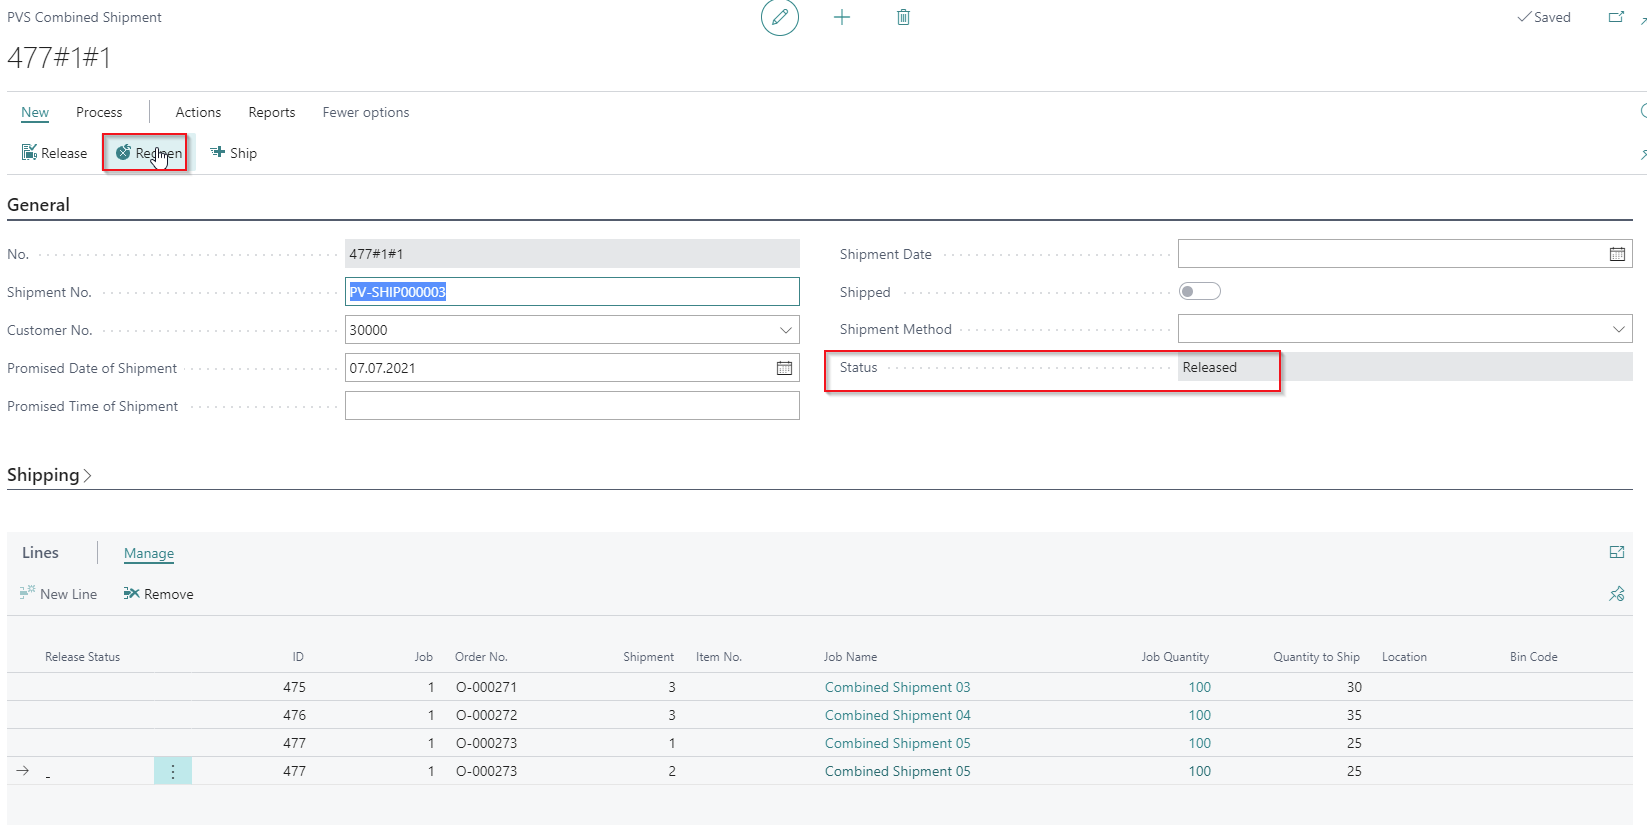Image resolution: width=1647 pixels, height=825 pixels.
Task: Open the Process menu tab
Action: tap(99, 112)
